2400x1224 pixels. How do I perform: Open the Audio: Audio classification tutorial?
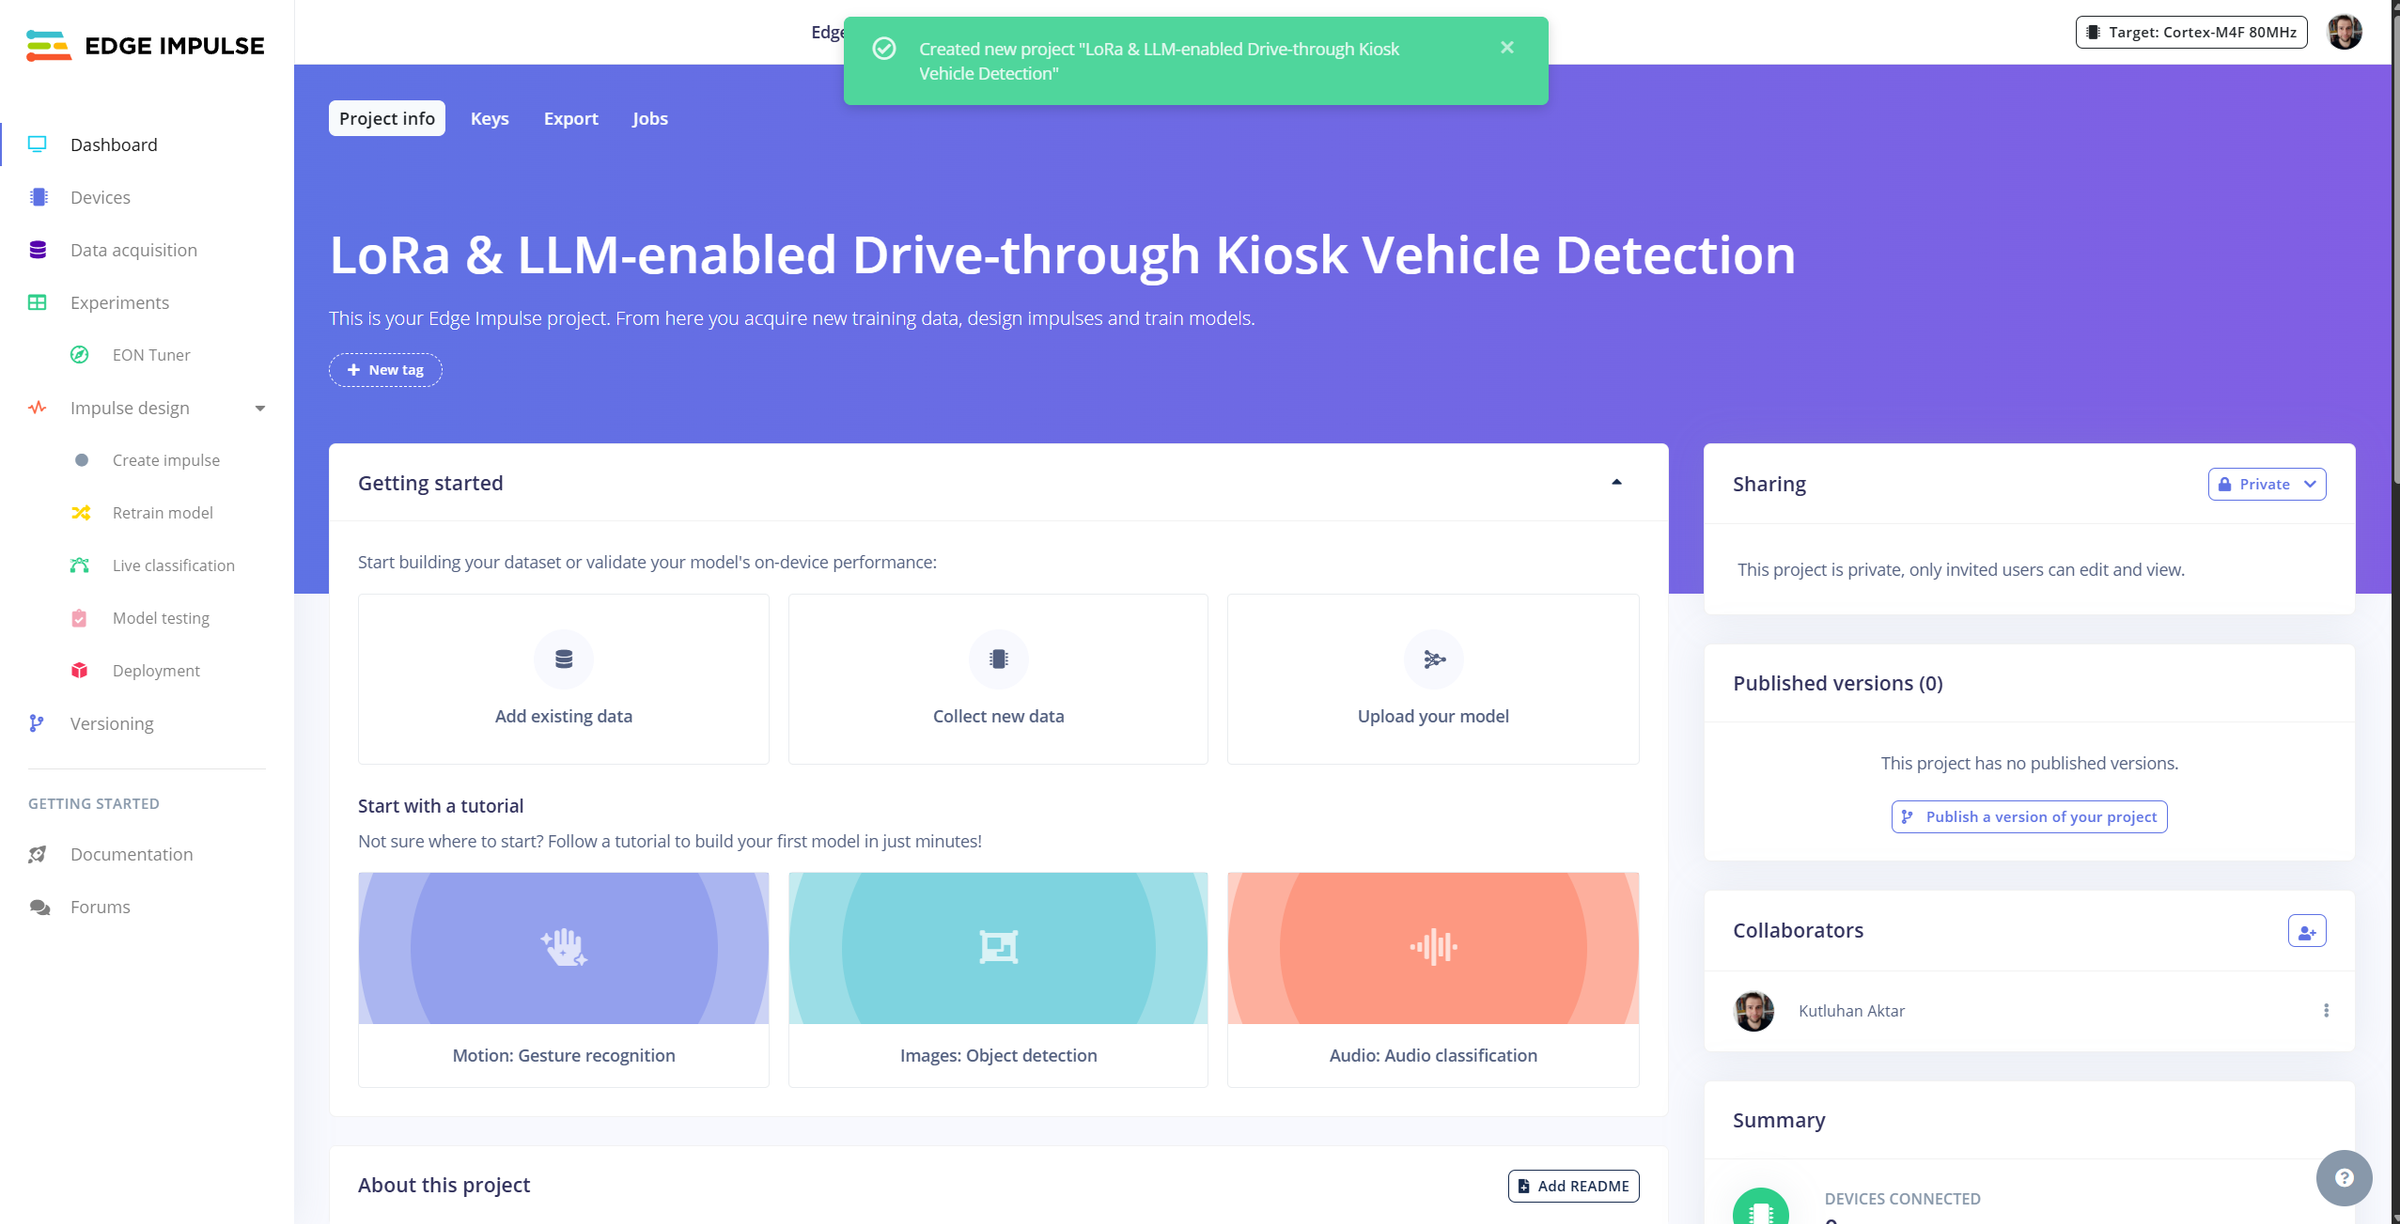click(x=1433, y=979)
